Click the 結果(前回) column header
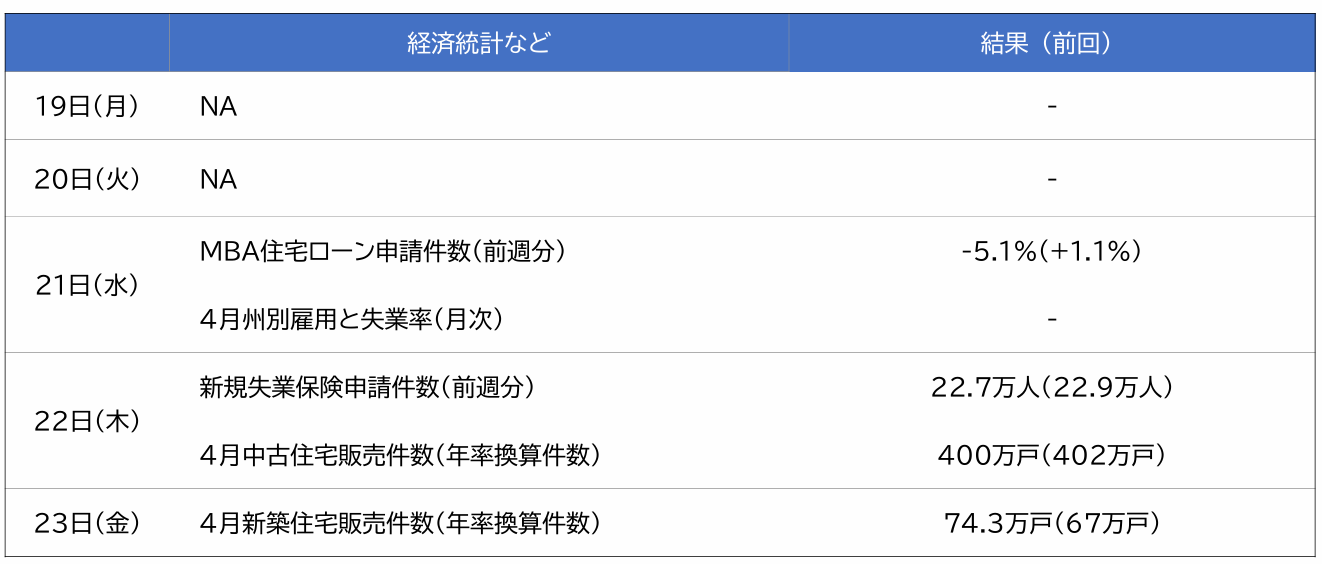Screen dimensions: 1322x564 pos(1052,43)
